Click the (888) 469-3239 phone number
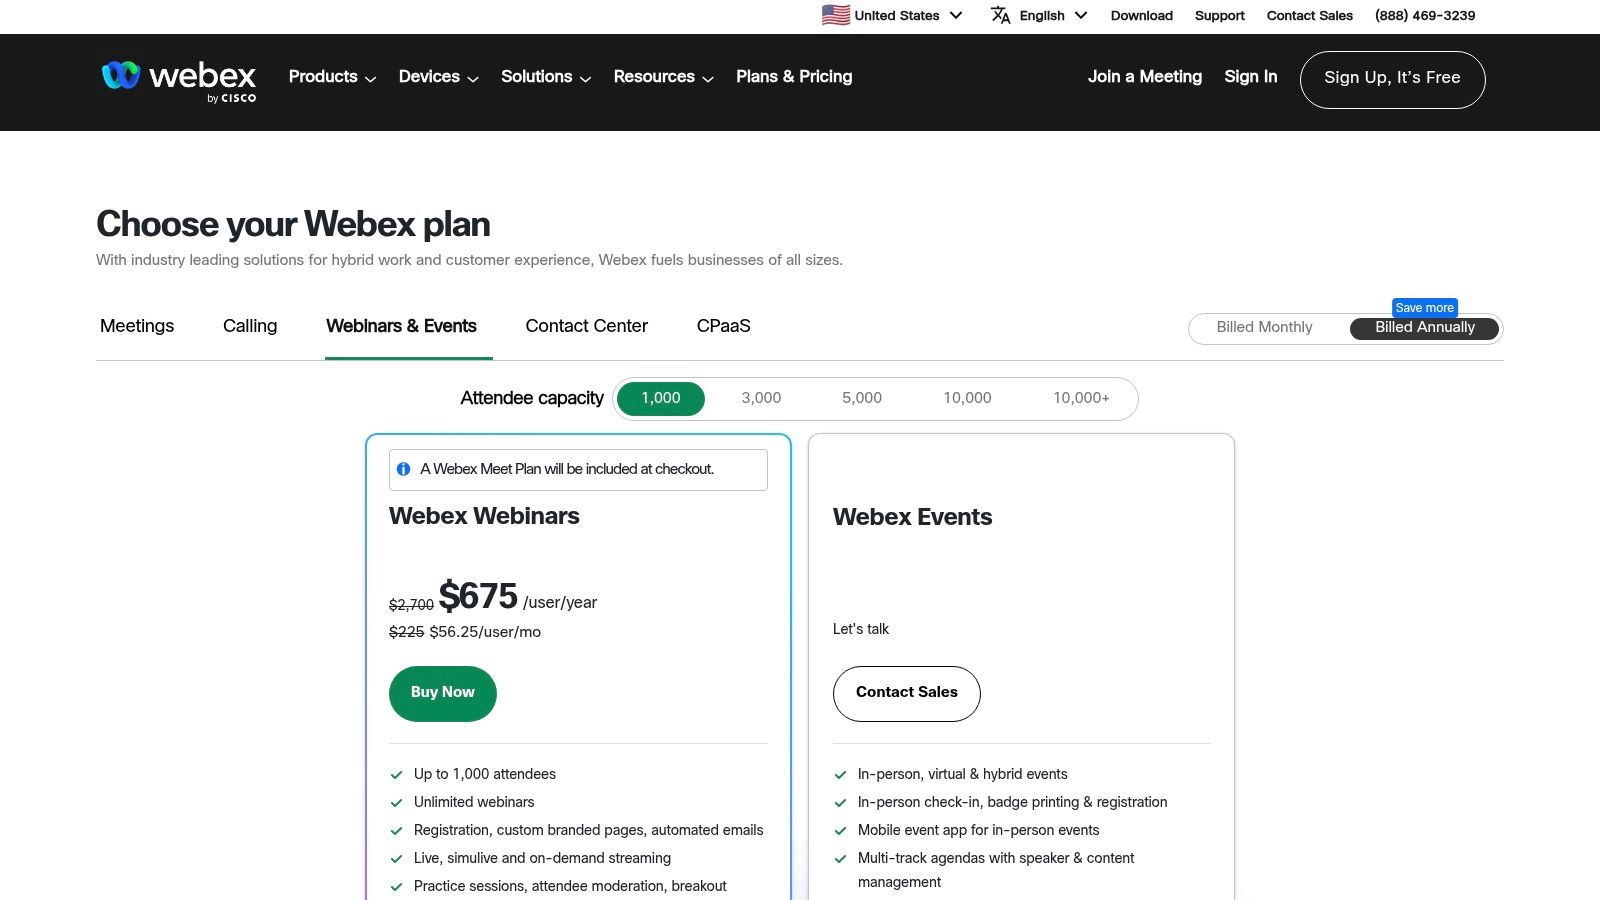The height and width of the screenshot is (900, 1600). (1424, 15)
